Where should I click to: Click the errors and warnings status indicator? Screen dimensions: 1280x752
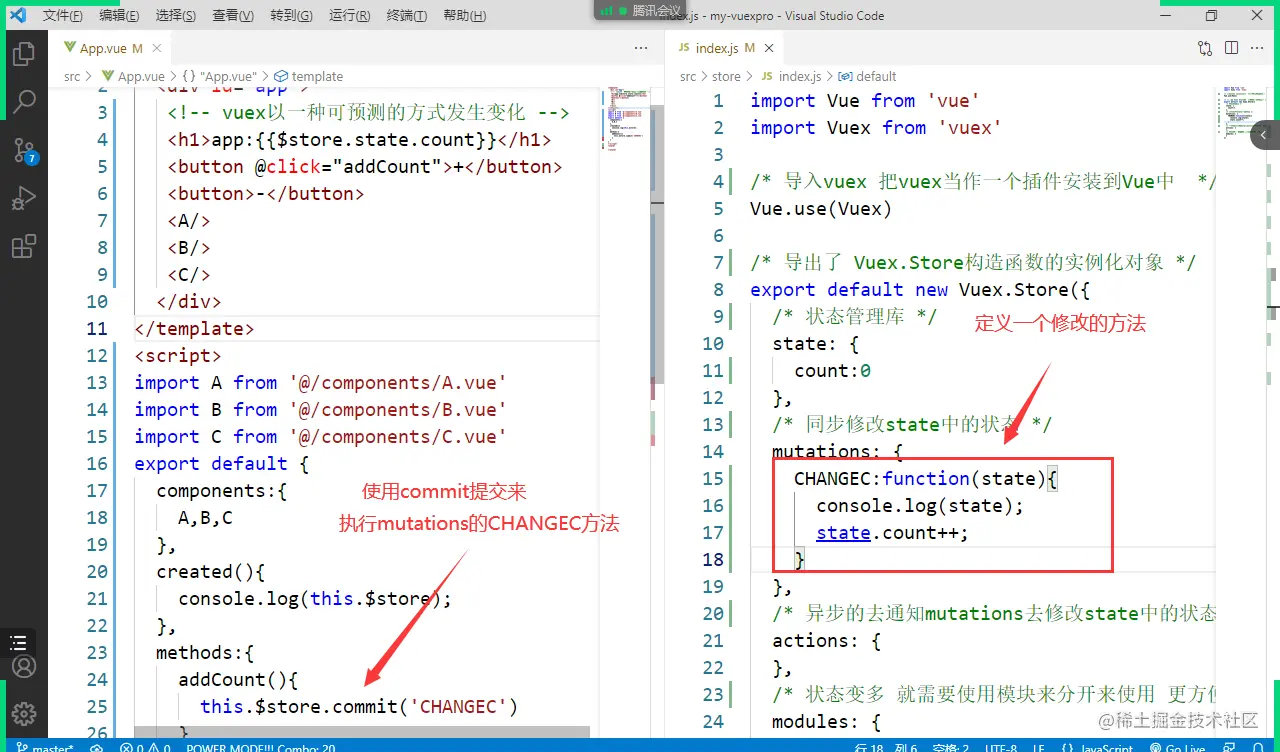(x=145, y=747)
